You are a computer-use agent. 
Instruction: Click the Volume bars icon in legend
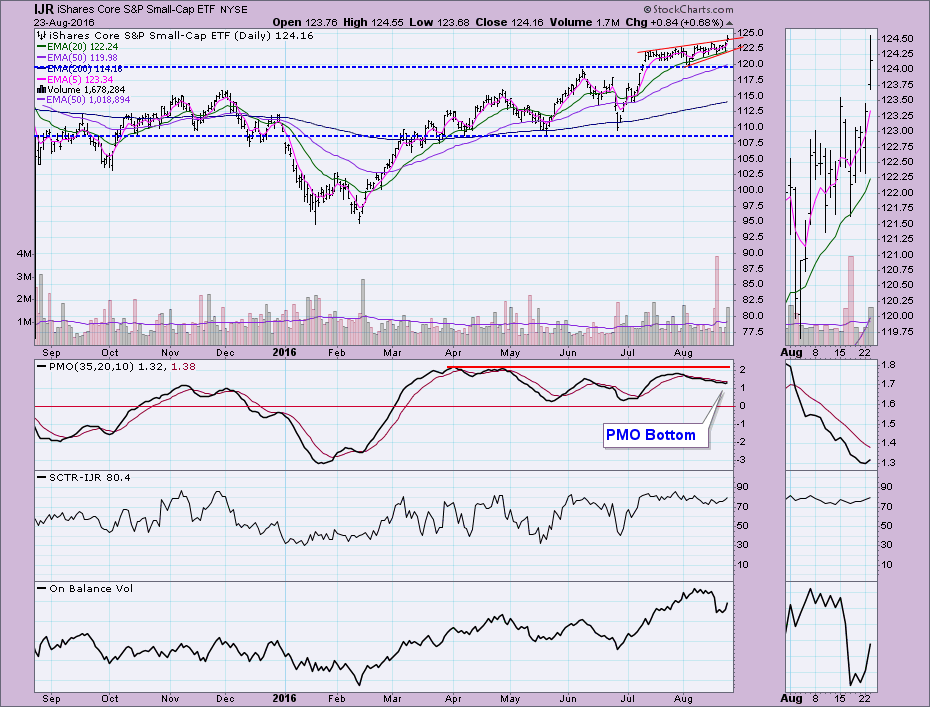[41, 90]
